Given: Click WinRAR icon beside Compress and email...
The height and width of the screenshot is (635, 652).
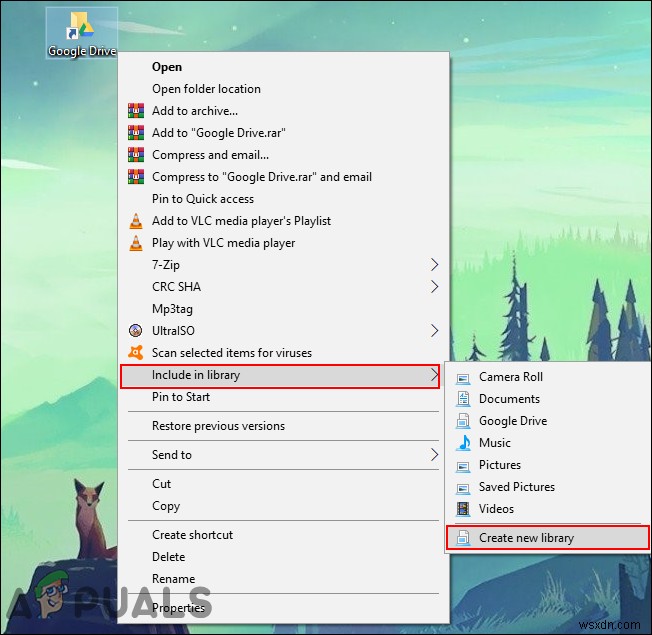Looking at the screenshot, I should pos(136,155).
